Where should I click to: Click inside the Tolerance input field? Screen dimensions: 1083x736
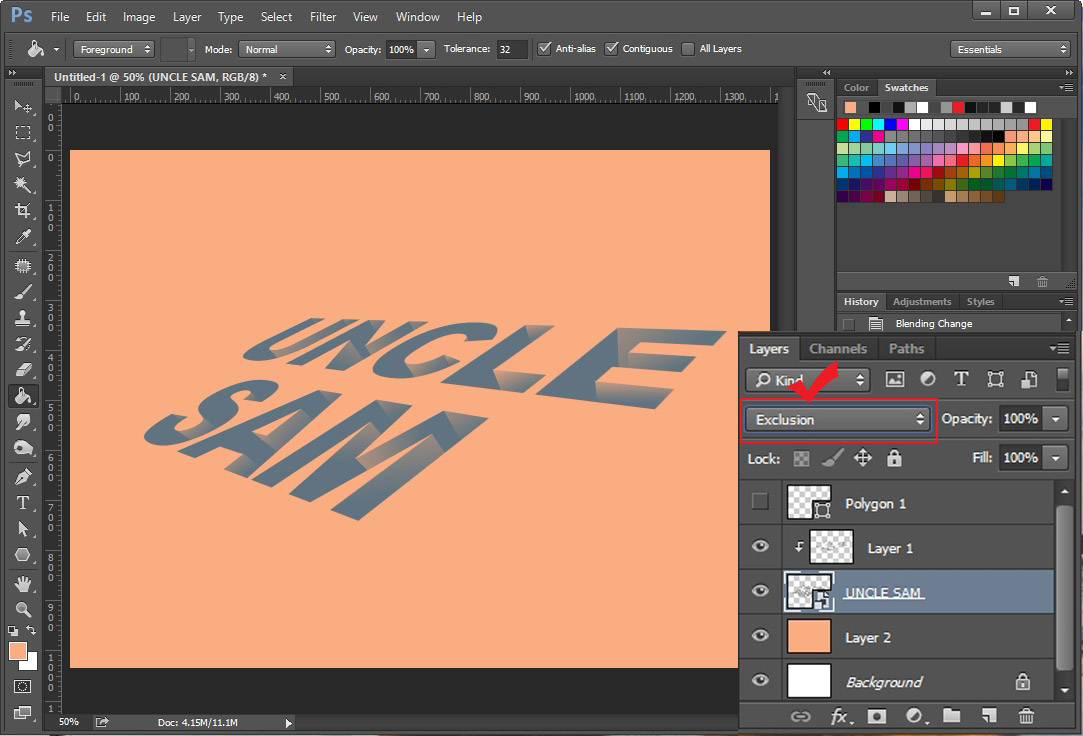coord(512,48)
